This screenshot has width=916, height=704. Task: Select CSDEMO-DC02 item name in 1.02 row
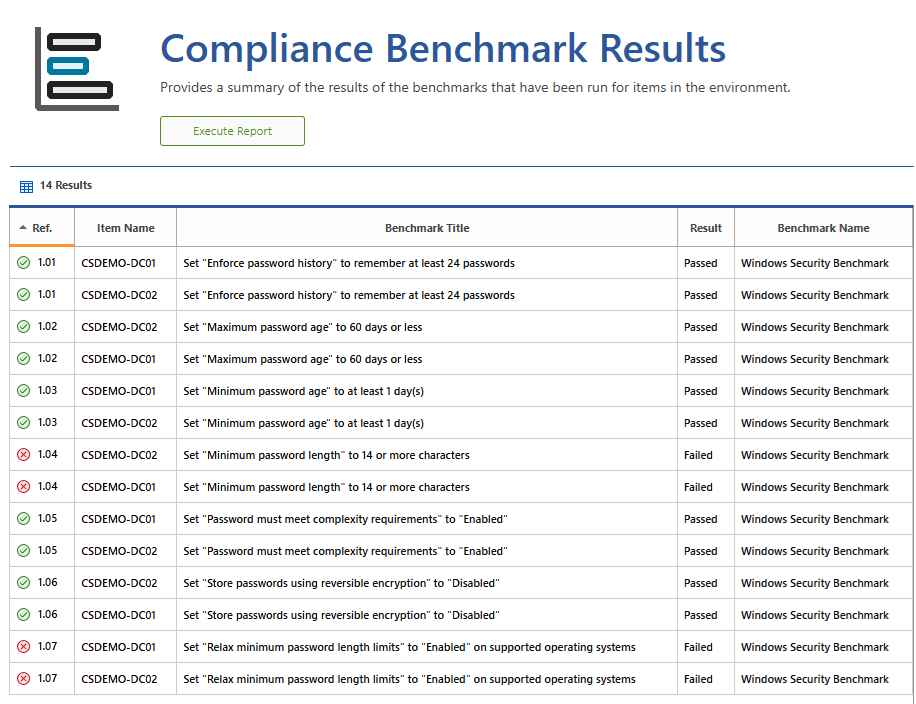(119, 327)
